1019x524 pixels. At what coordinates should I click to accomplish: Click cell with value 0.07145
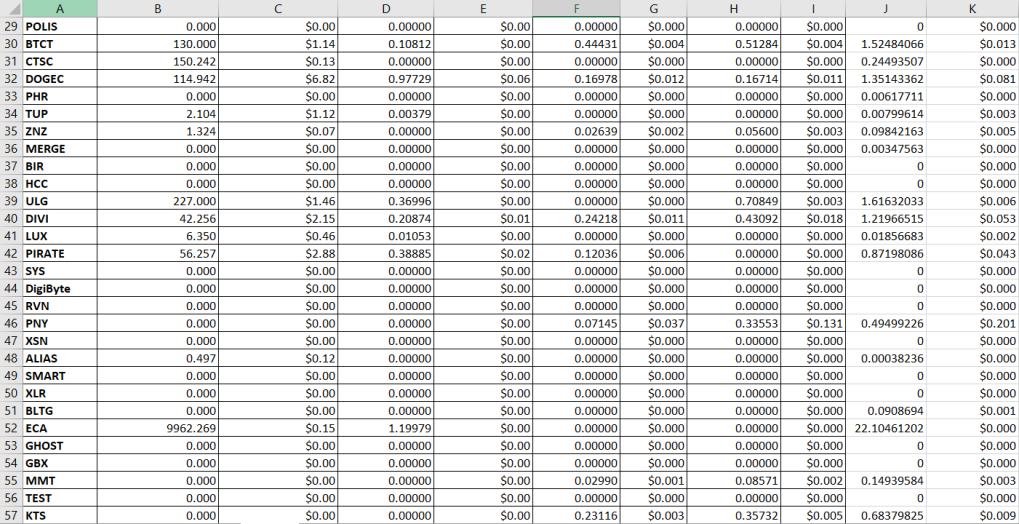tap(576, 324)
